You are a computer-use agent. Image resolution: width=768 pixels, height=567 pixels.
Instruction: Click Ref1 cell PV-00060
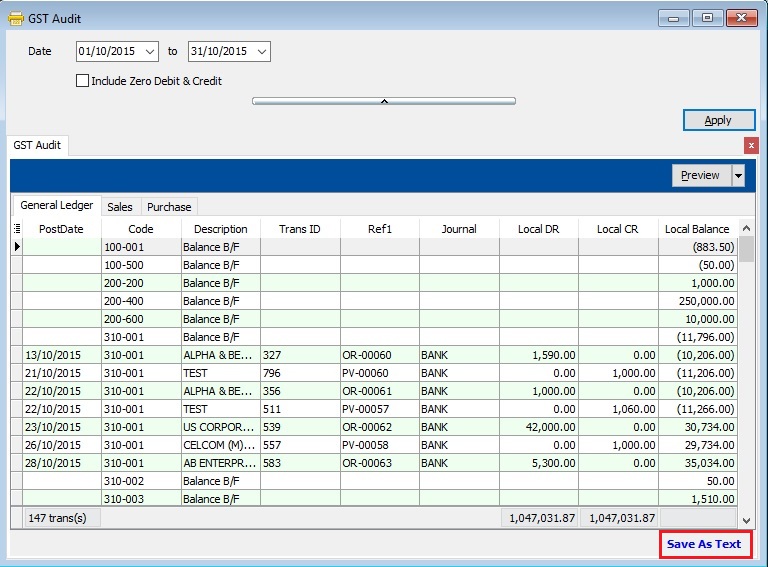tap(380, 373)
